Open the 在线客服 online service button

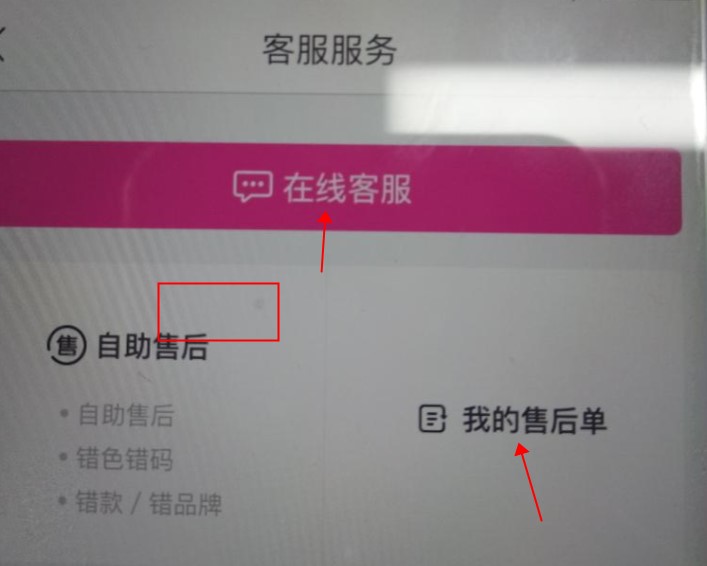tap(340, 188)
